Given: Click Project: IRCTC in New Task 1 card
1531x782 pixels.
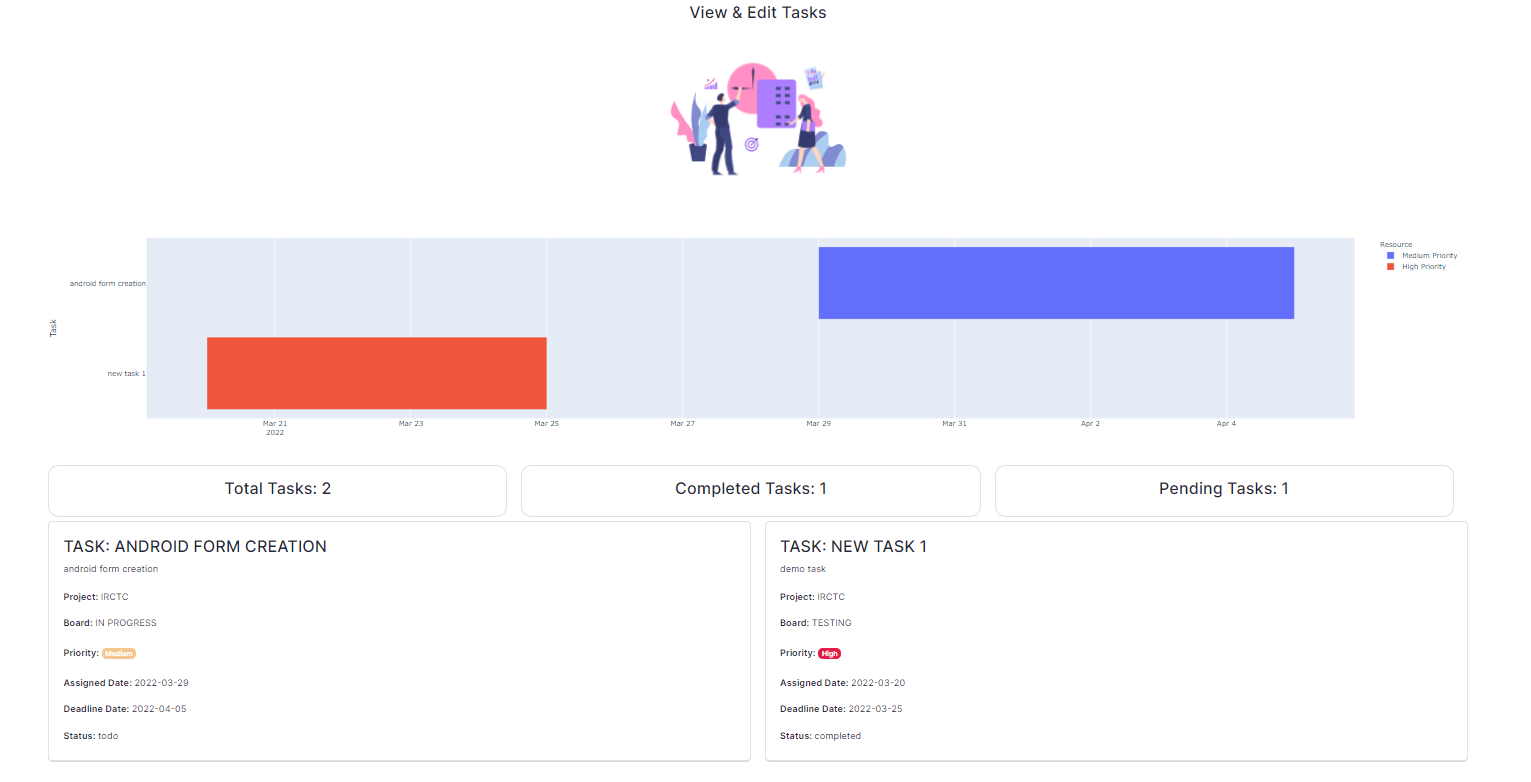Looking at the screenshot, I should 813,597.
